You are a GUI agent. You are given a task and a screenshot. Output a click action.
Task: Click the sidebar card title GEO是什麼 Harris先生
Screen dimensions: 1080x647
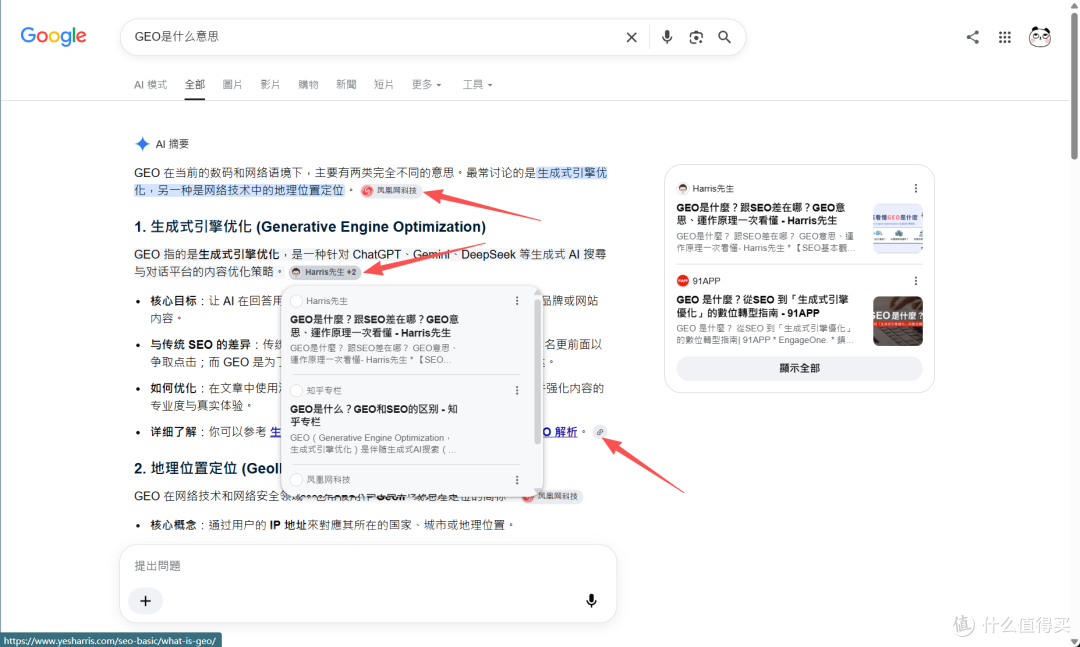760,214
